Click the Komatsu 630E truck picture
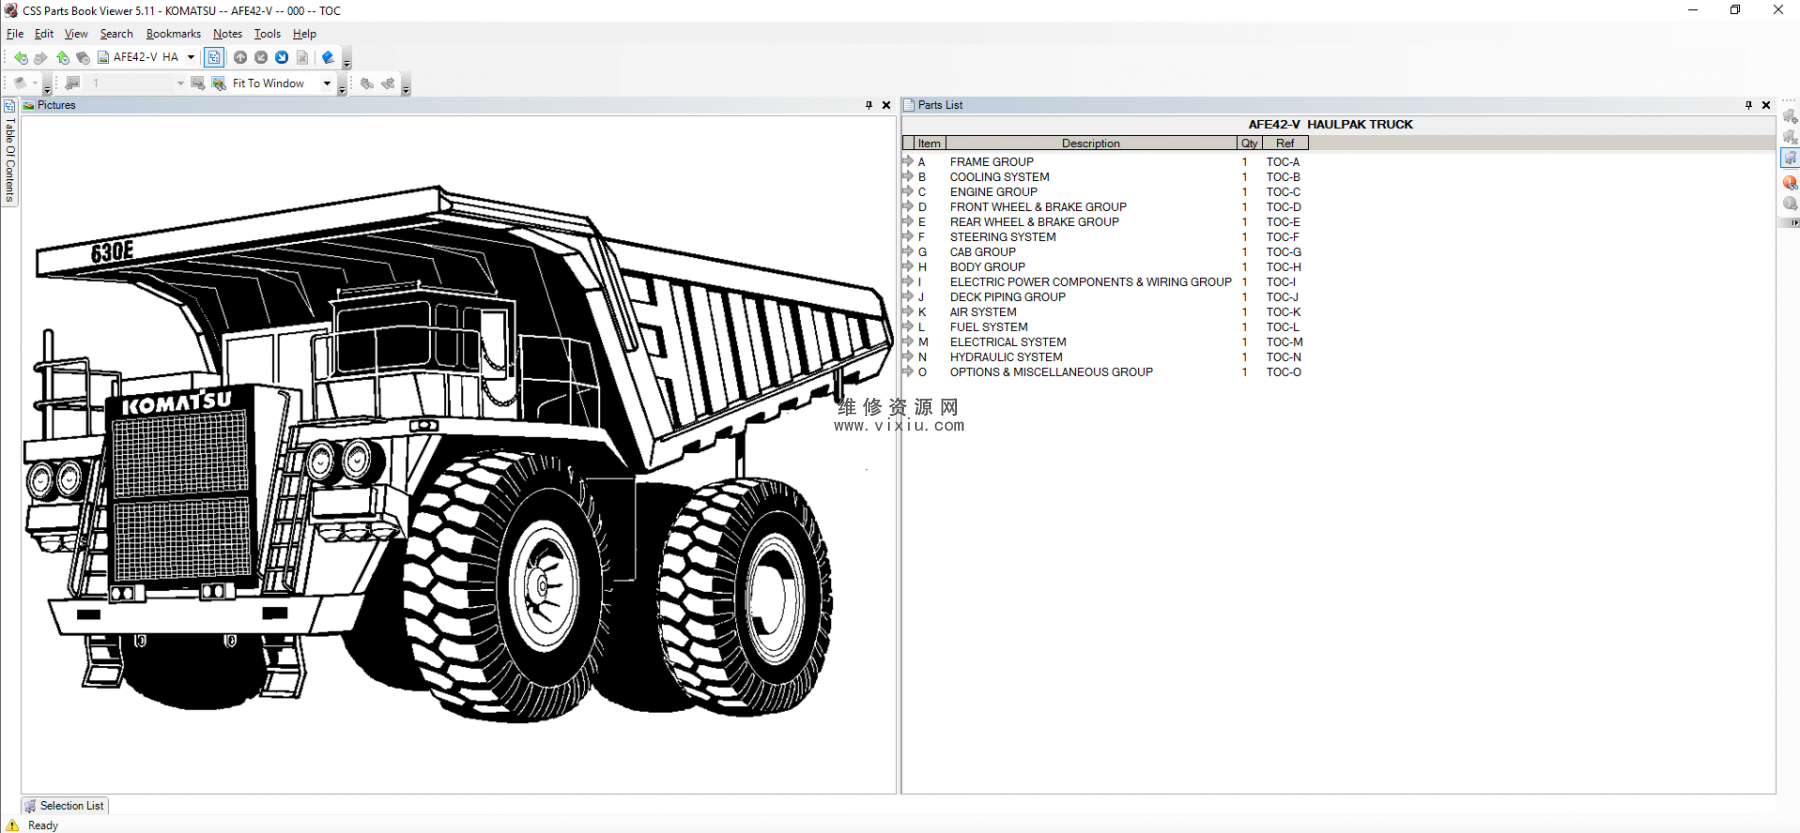 pos(458,455)
